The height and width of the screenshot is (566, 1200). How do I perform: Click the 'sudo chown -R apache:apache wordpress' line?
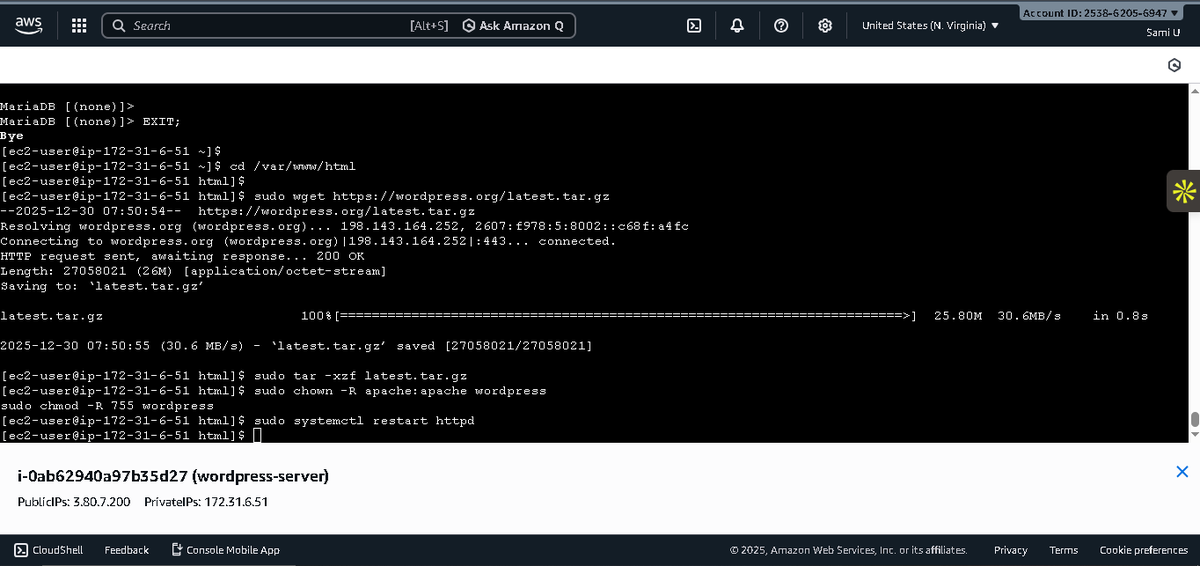[x=274, y=391]
